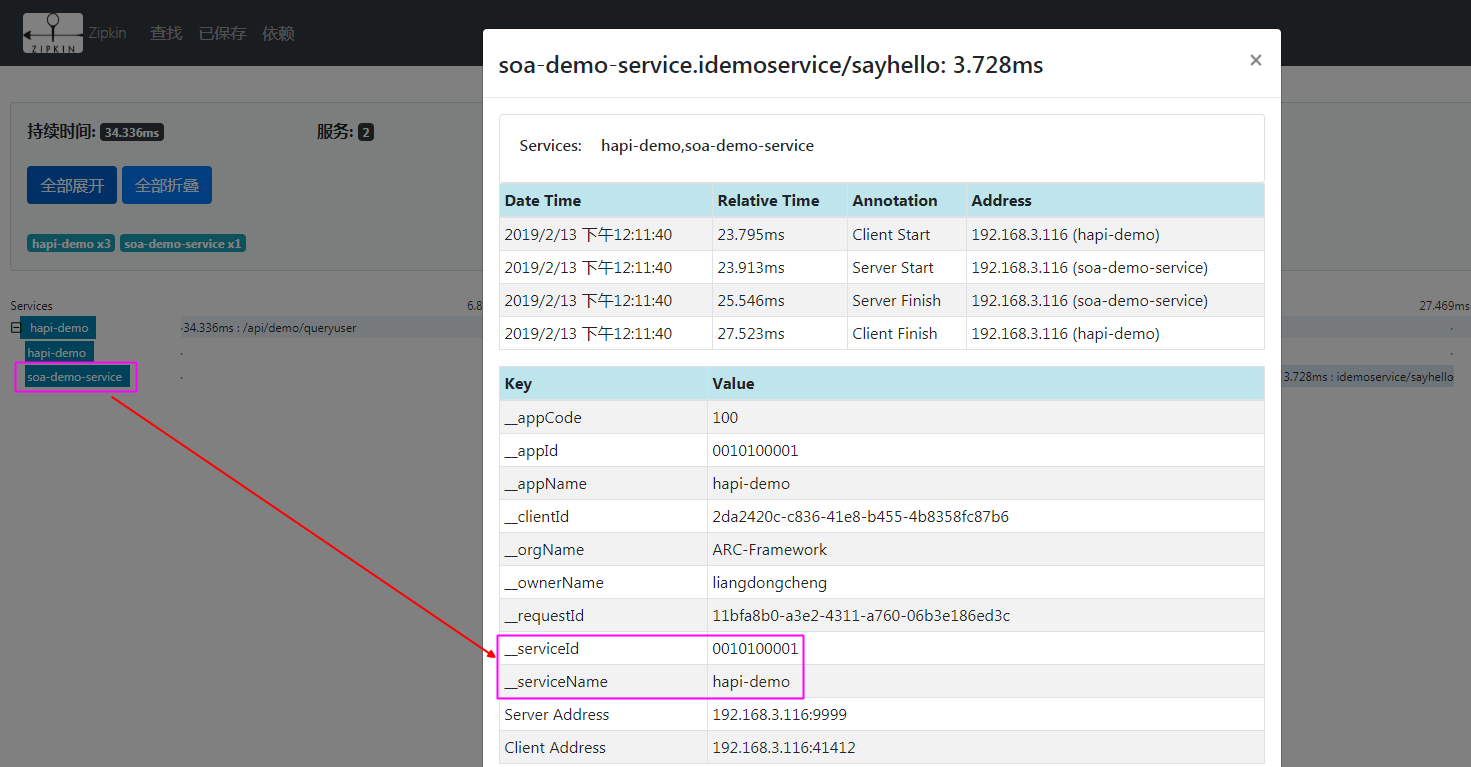Click the Key column header
The height and width of the screenshot is (767, 1471).
pos(603,384)
